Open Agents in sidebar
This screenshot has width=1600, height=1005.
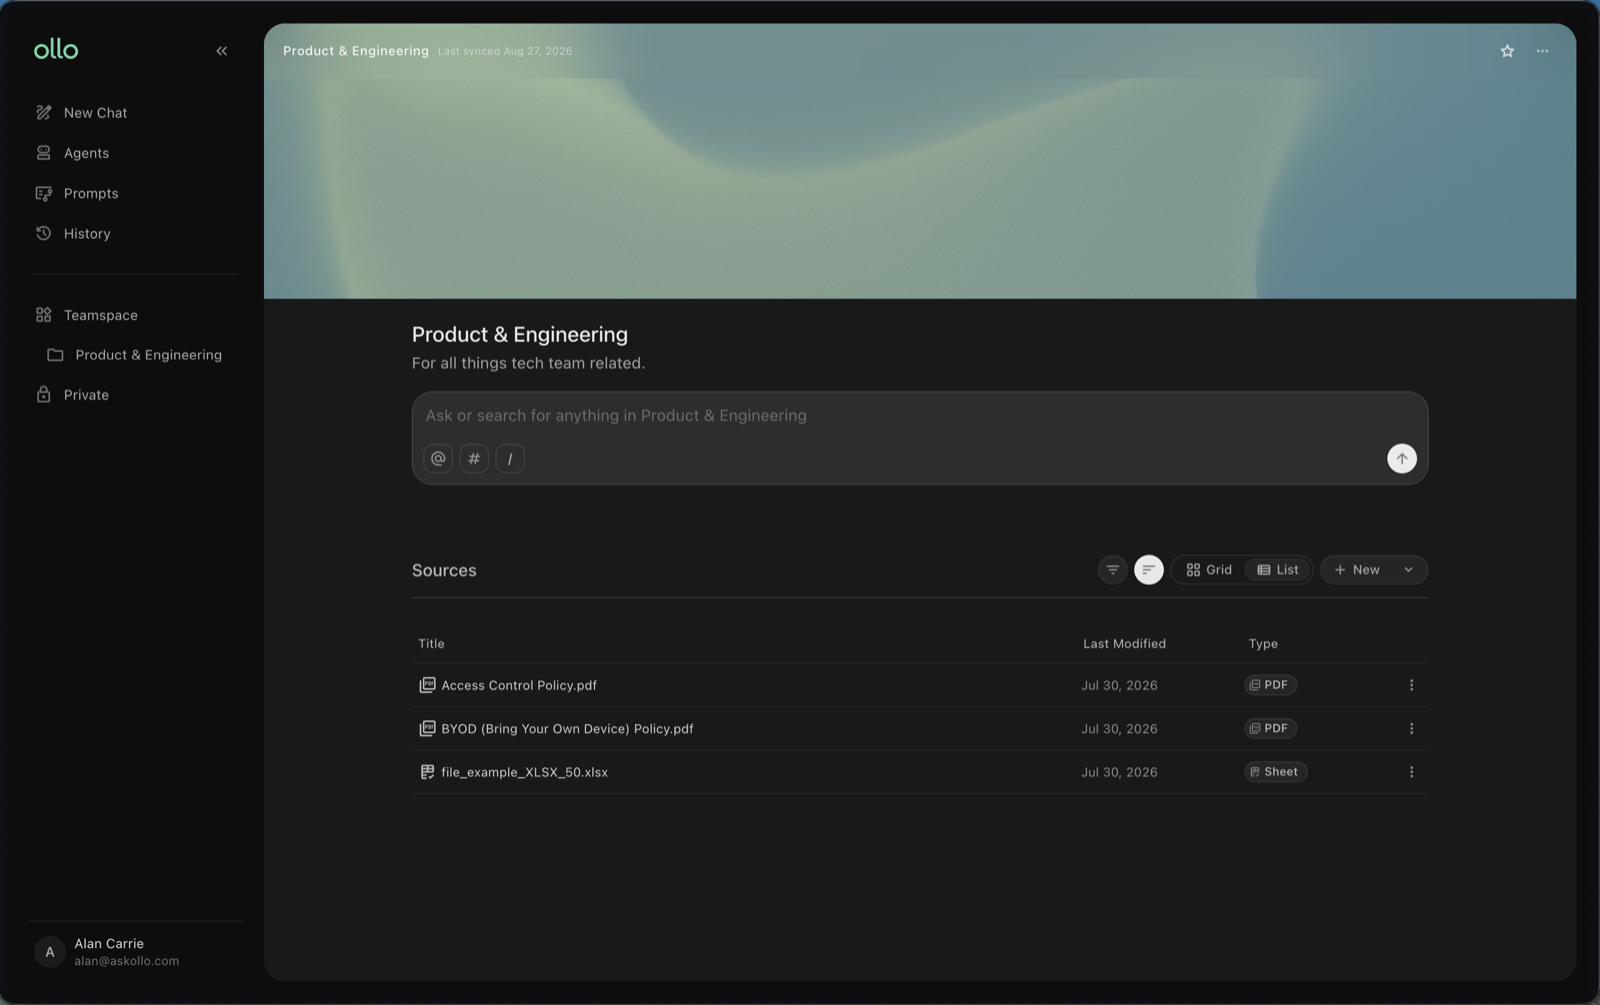pos(73,153)
